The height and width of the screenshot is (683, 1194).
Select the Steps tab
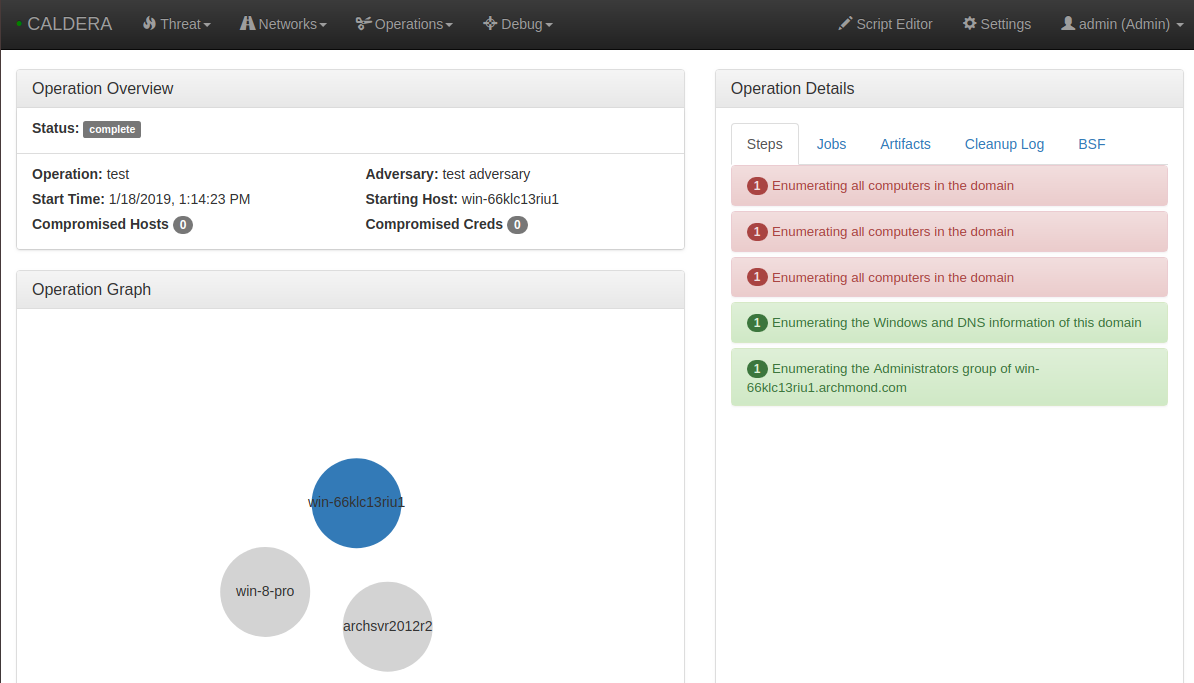pos(764,144)
